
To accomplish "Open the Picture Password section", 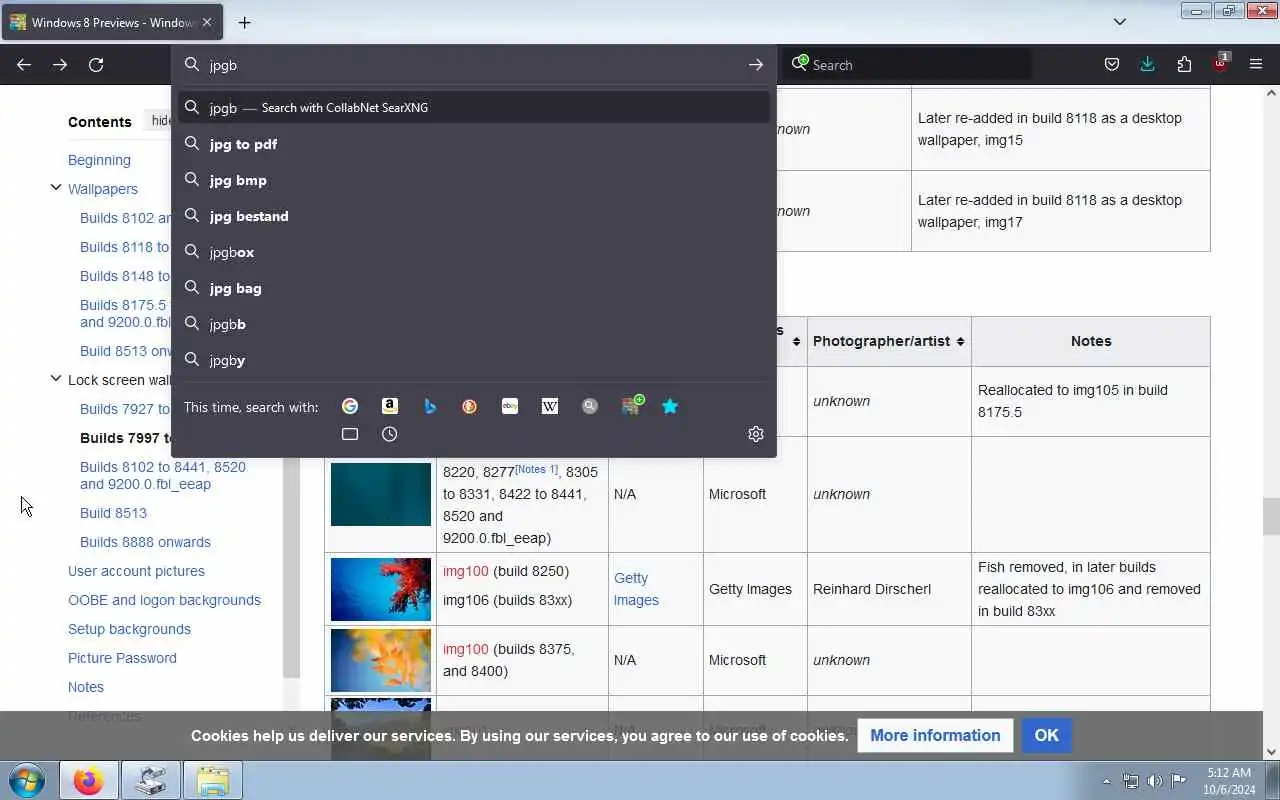I will (x=122, y=658).
